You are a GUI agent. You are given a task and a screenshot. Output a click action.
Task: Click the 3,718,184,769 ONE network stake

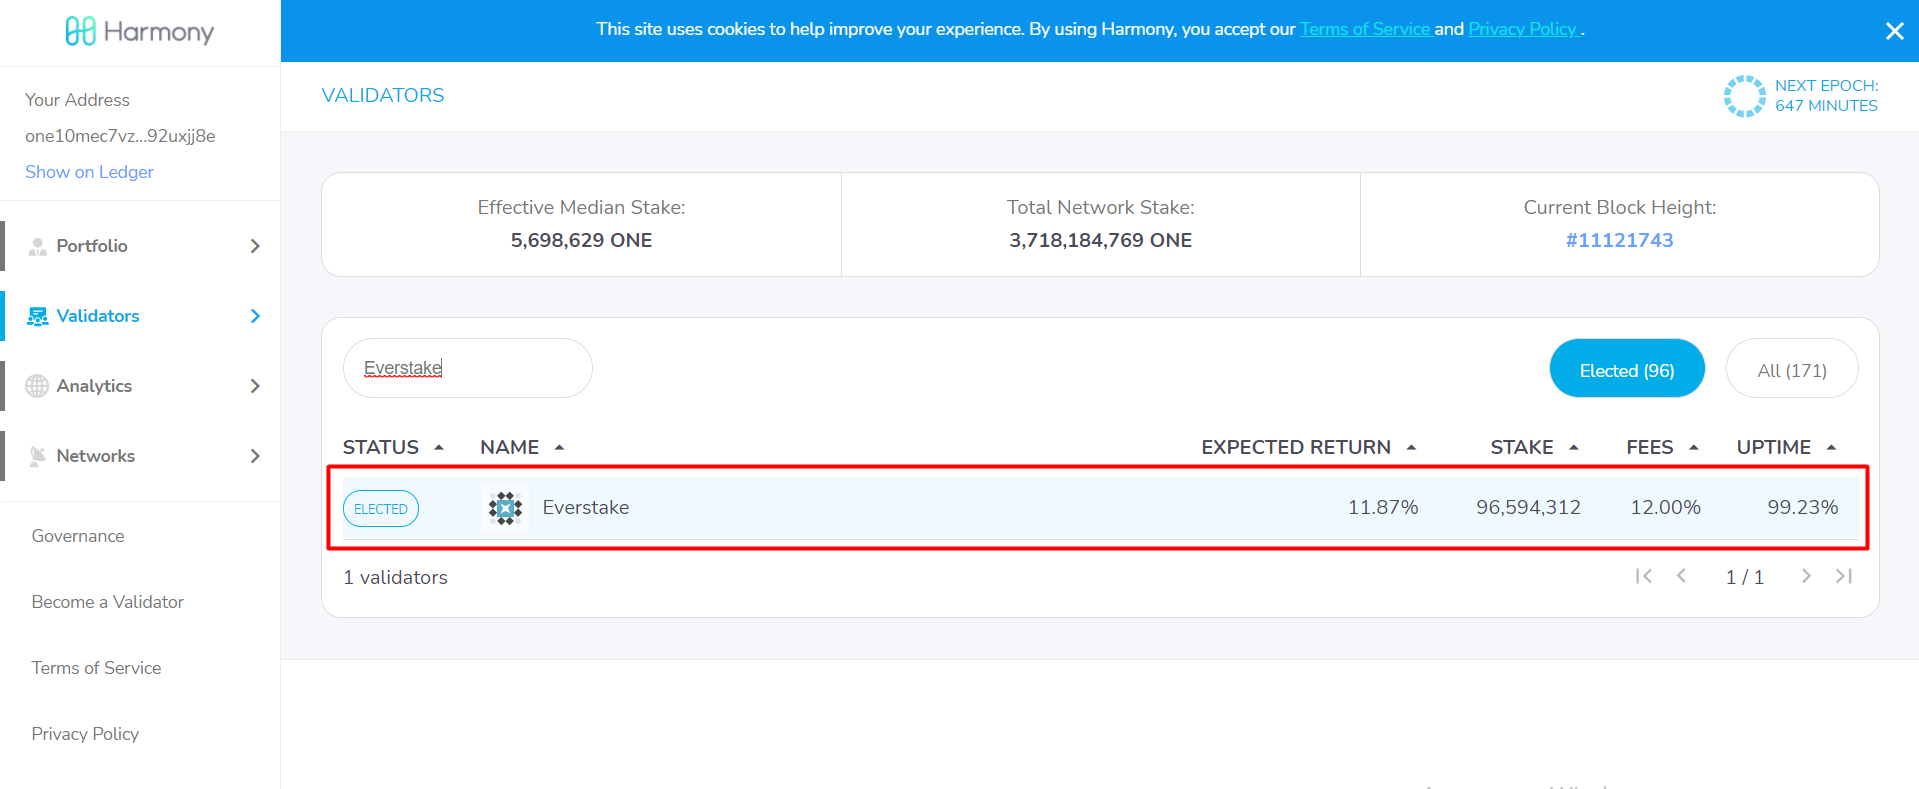coord(1100,240)
